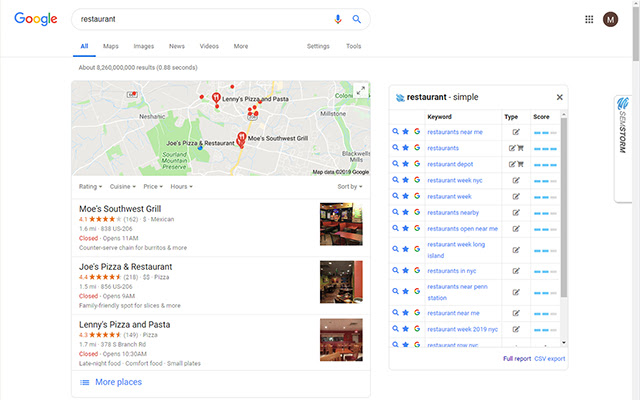
Task: Click score bar for restaurants near me
Action: (545, 133)
